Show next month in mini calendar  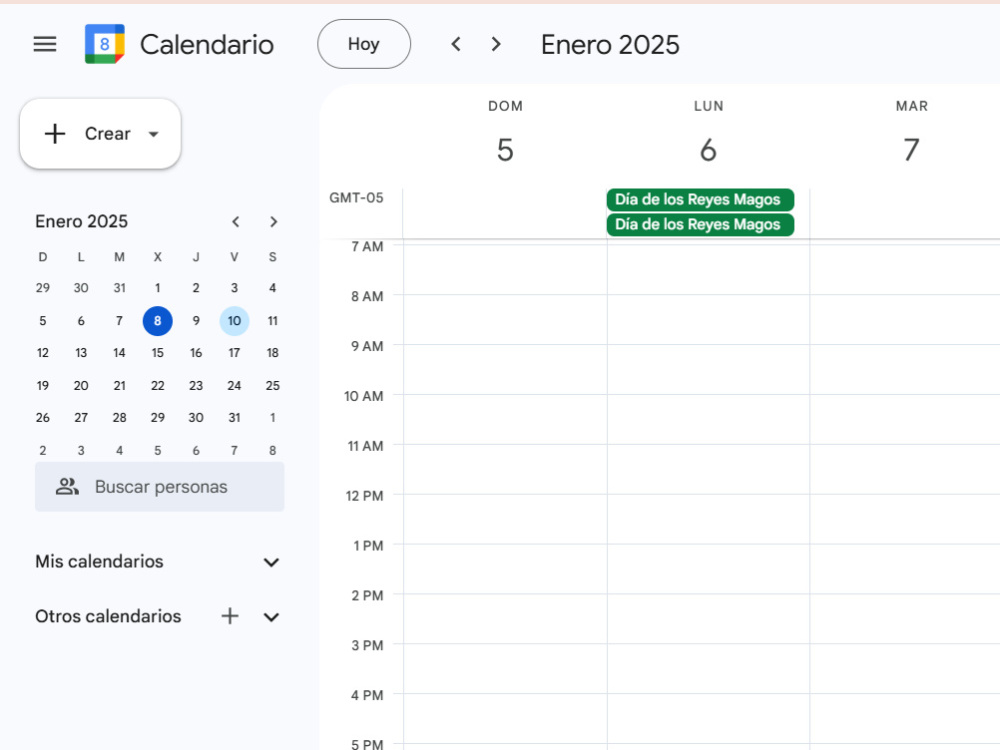tap(274, 222)
